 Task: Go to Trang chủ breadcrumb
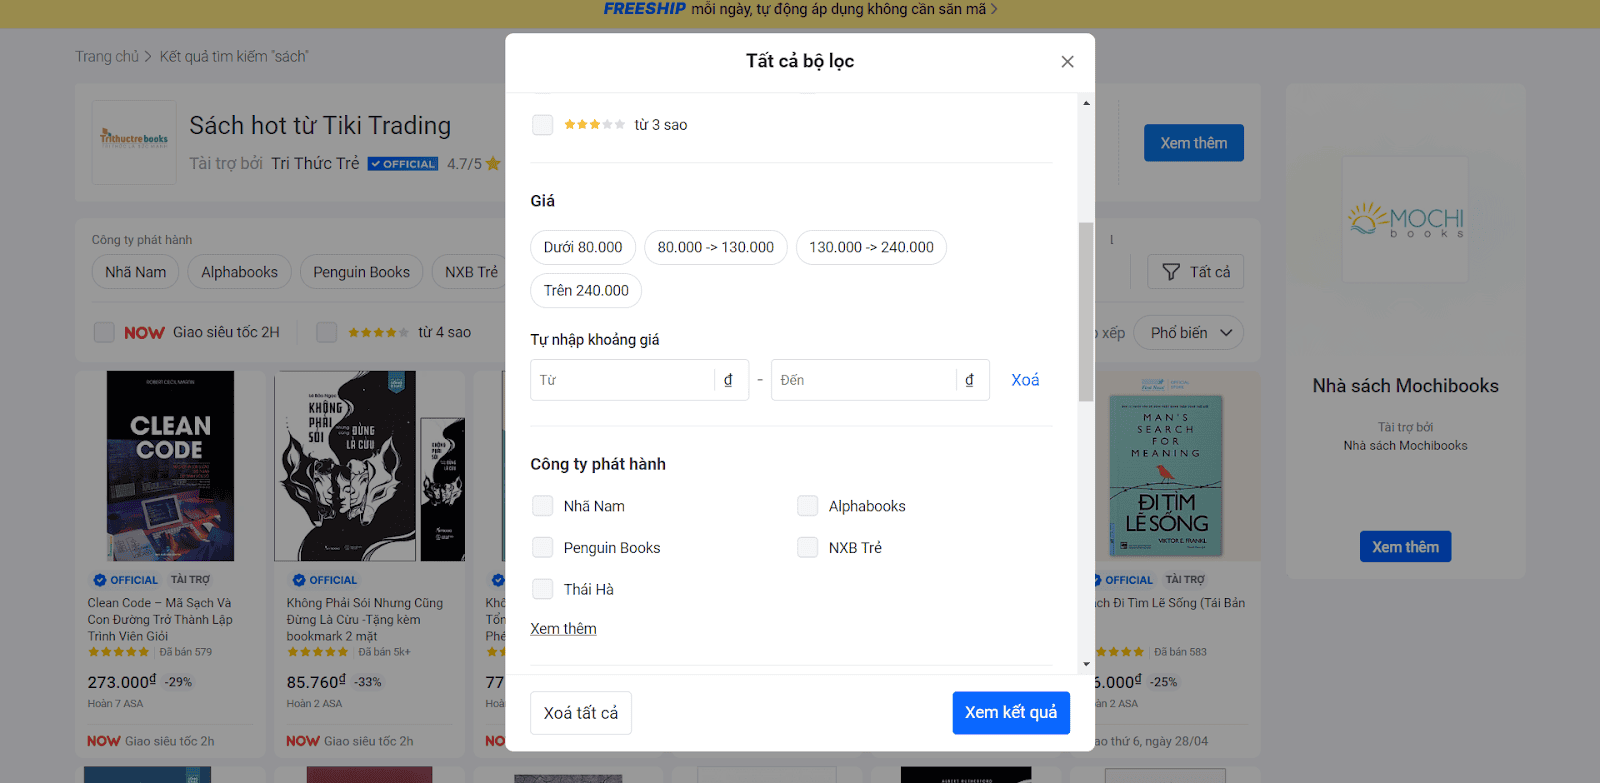point(107,57)
